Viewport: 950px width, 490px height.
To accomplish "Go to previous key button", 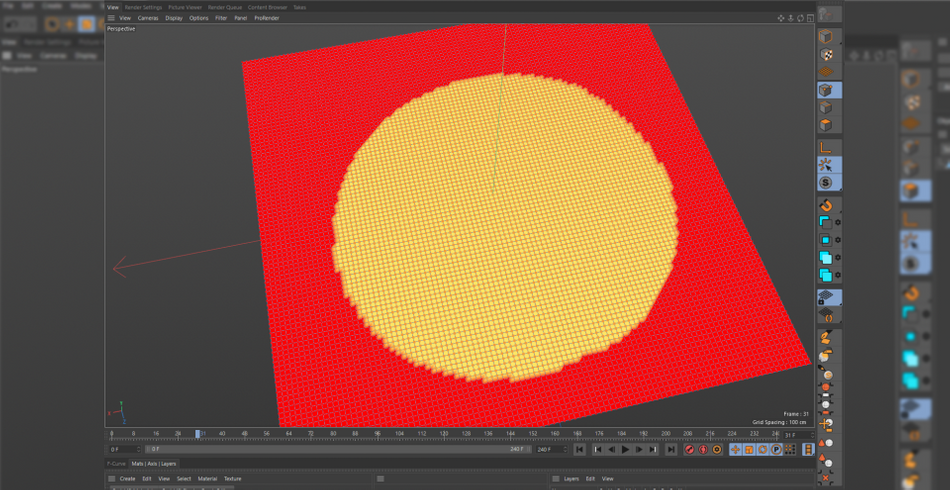I will pyautogui.click(x=597, y=449).
